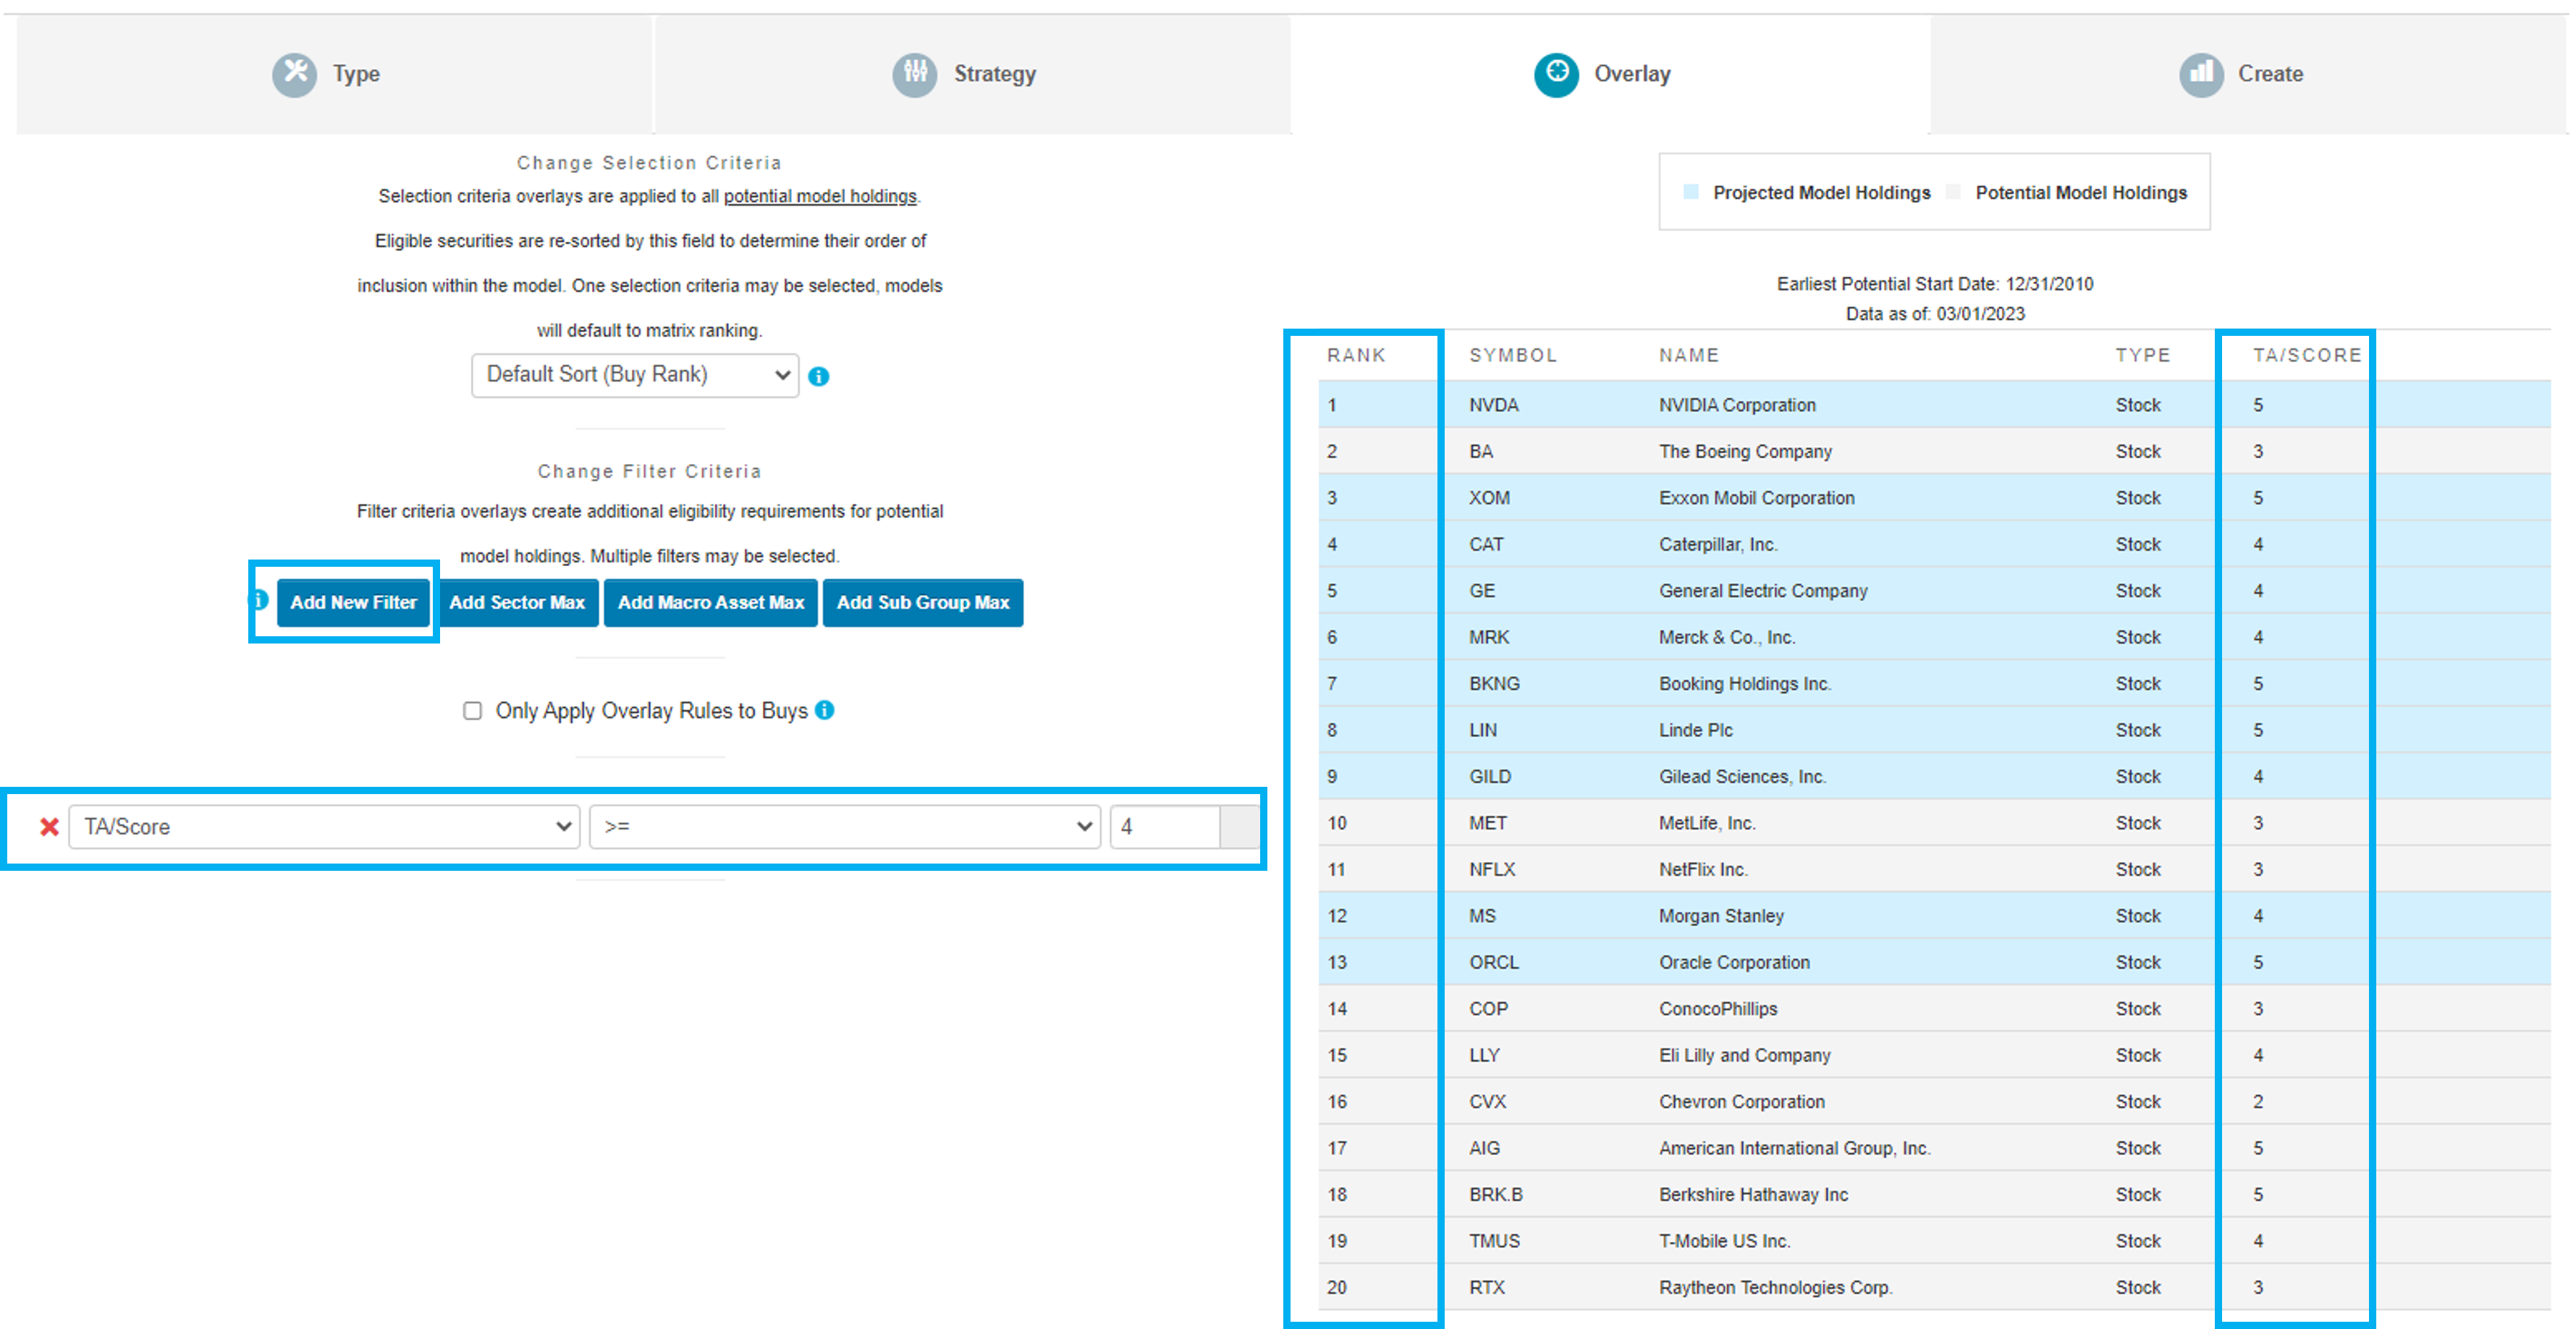This screenshot has width=2576, height=1329.
Task: Toggle Only Apply Overlay Rules to Buys checkbox
Action: (x=472, y=711)
